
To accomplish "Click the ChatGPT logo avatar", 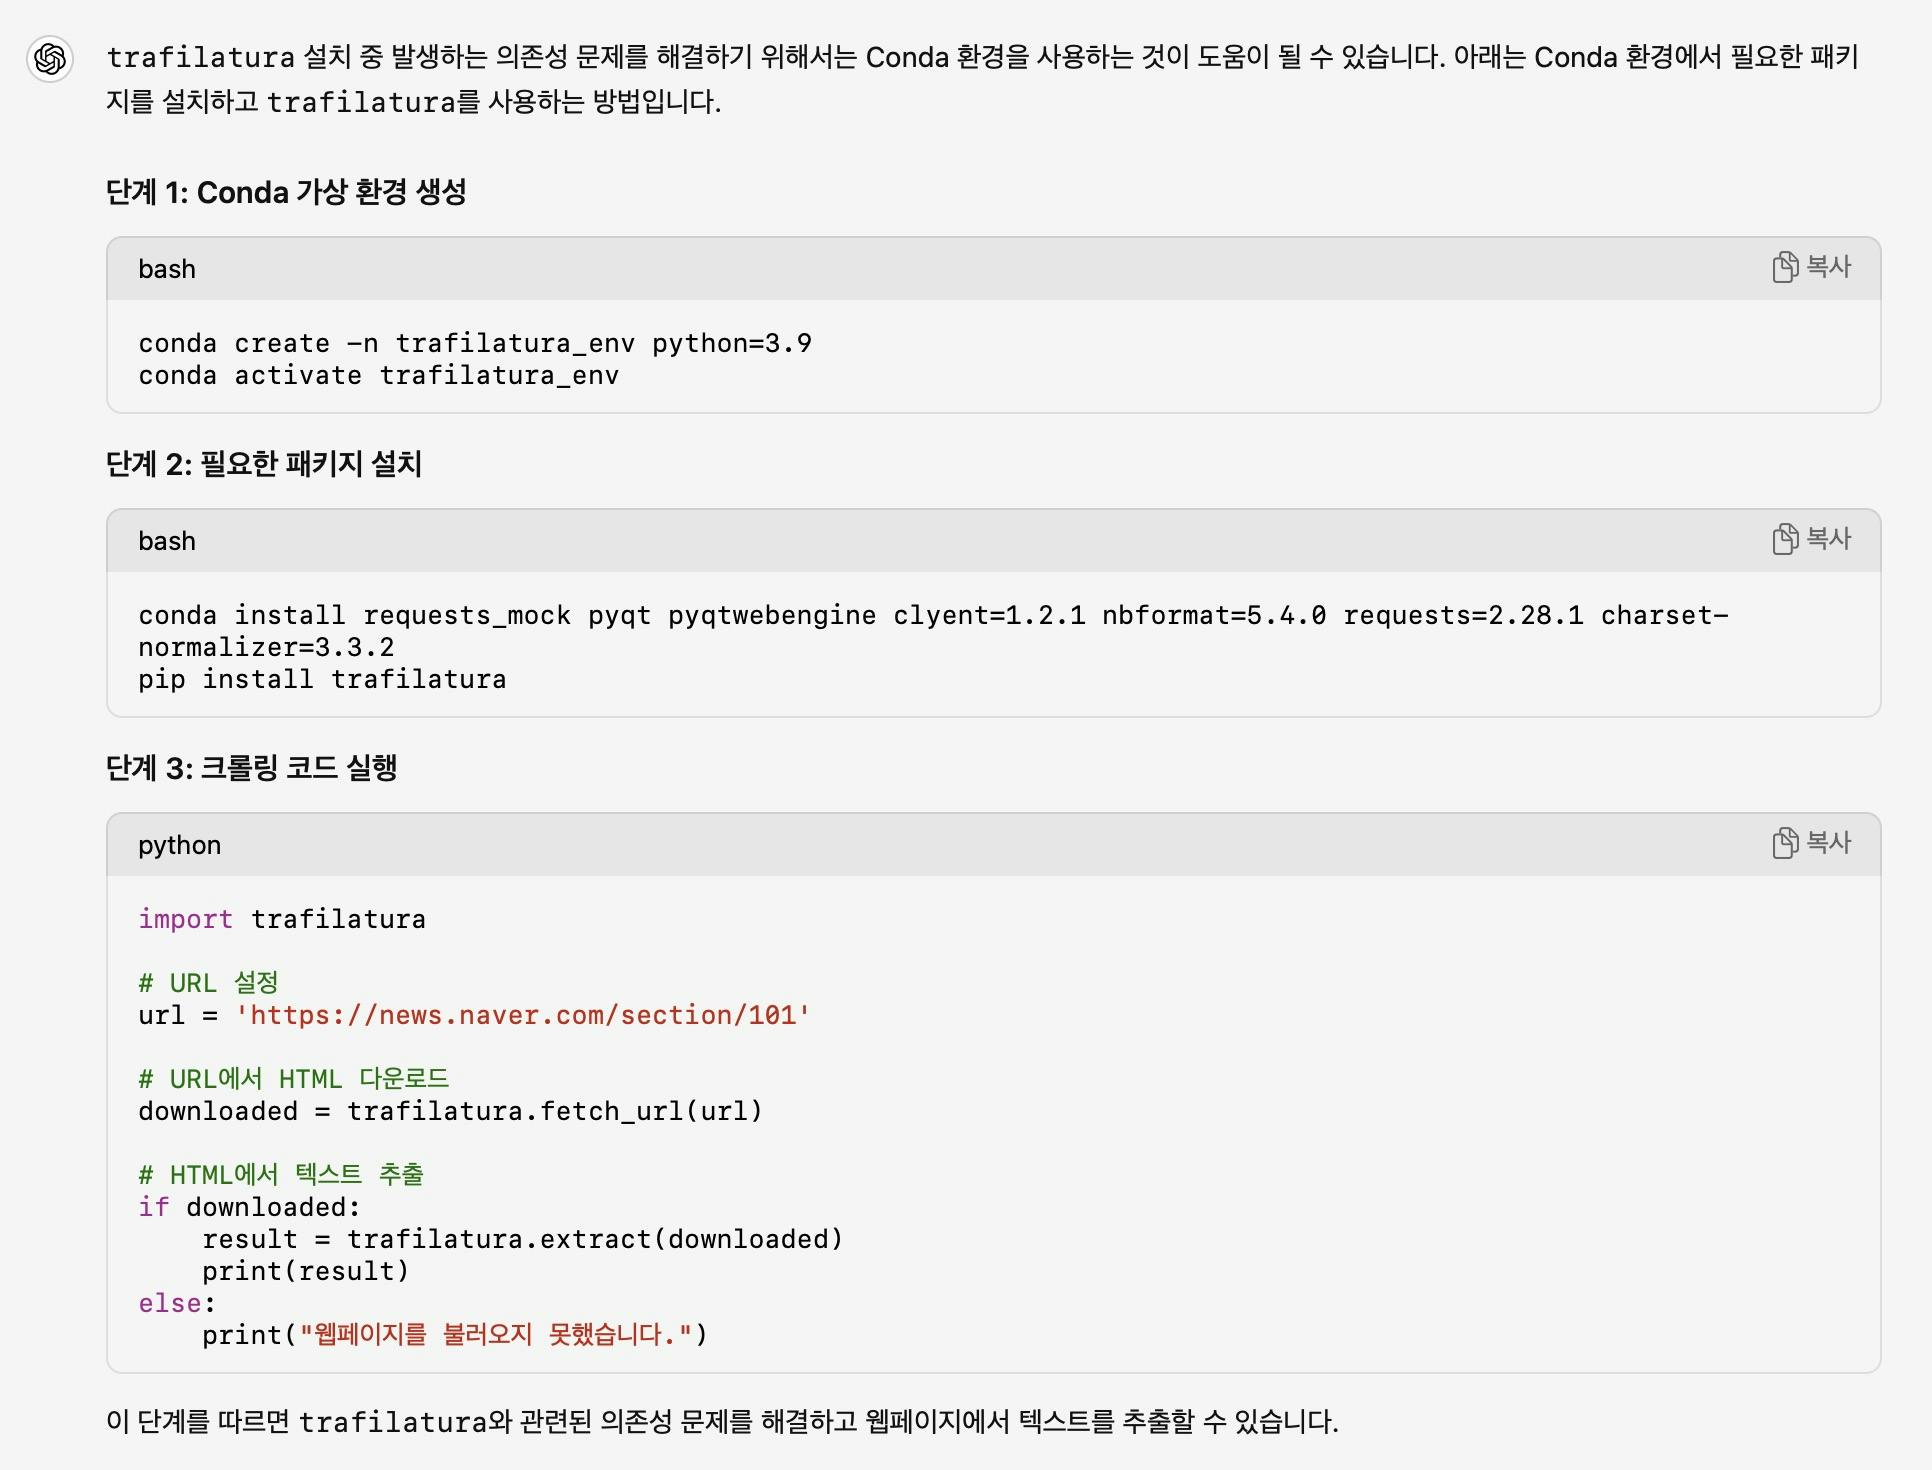I will pos(50,59).
